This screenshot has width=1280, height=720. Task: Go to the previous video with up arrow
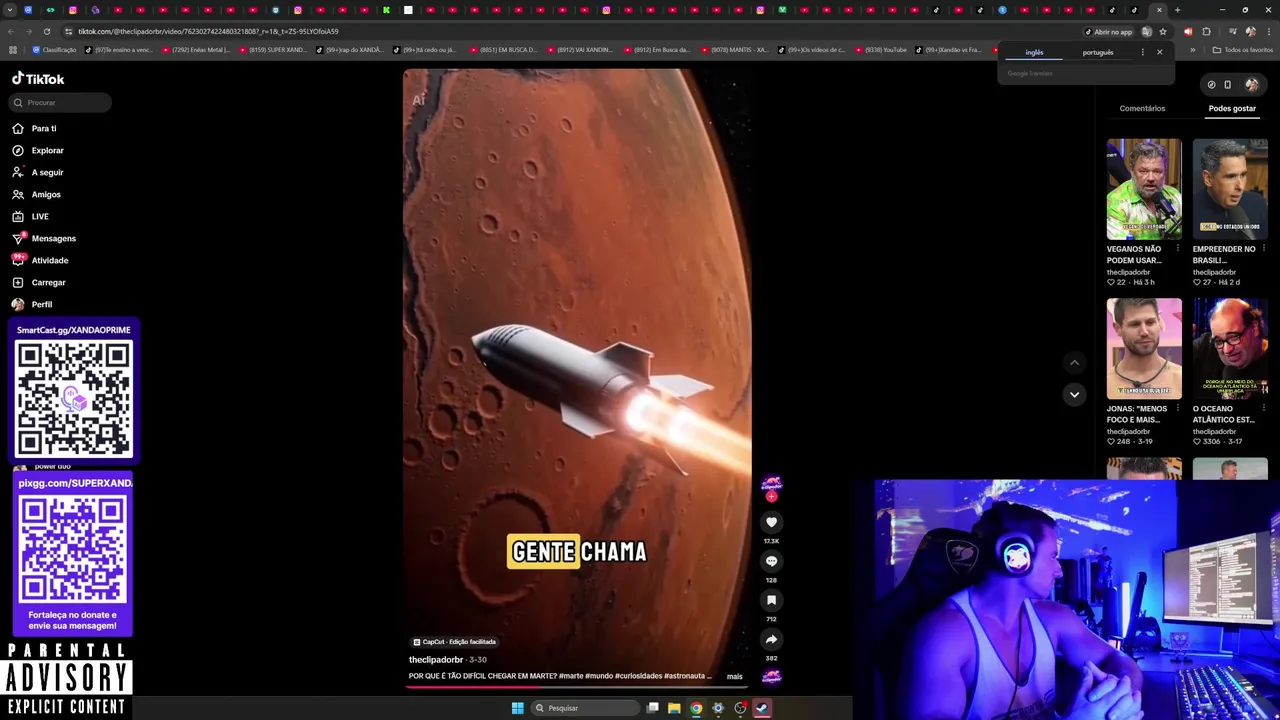click(x=1074, y=363)
